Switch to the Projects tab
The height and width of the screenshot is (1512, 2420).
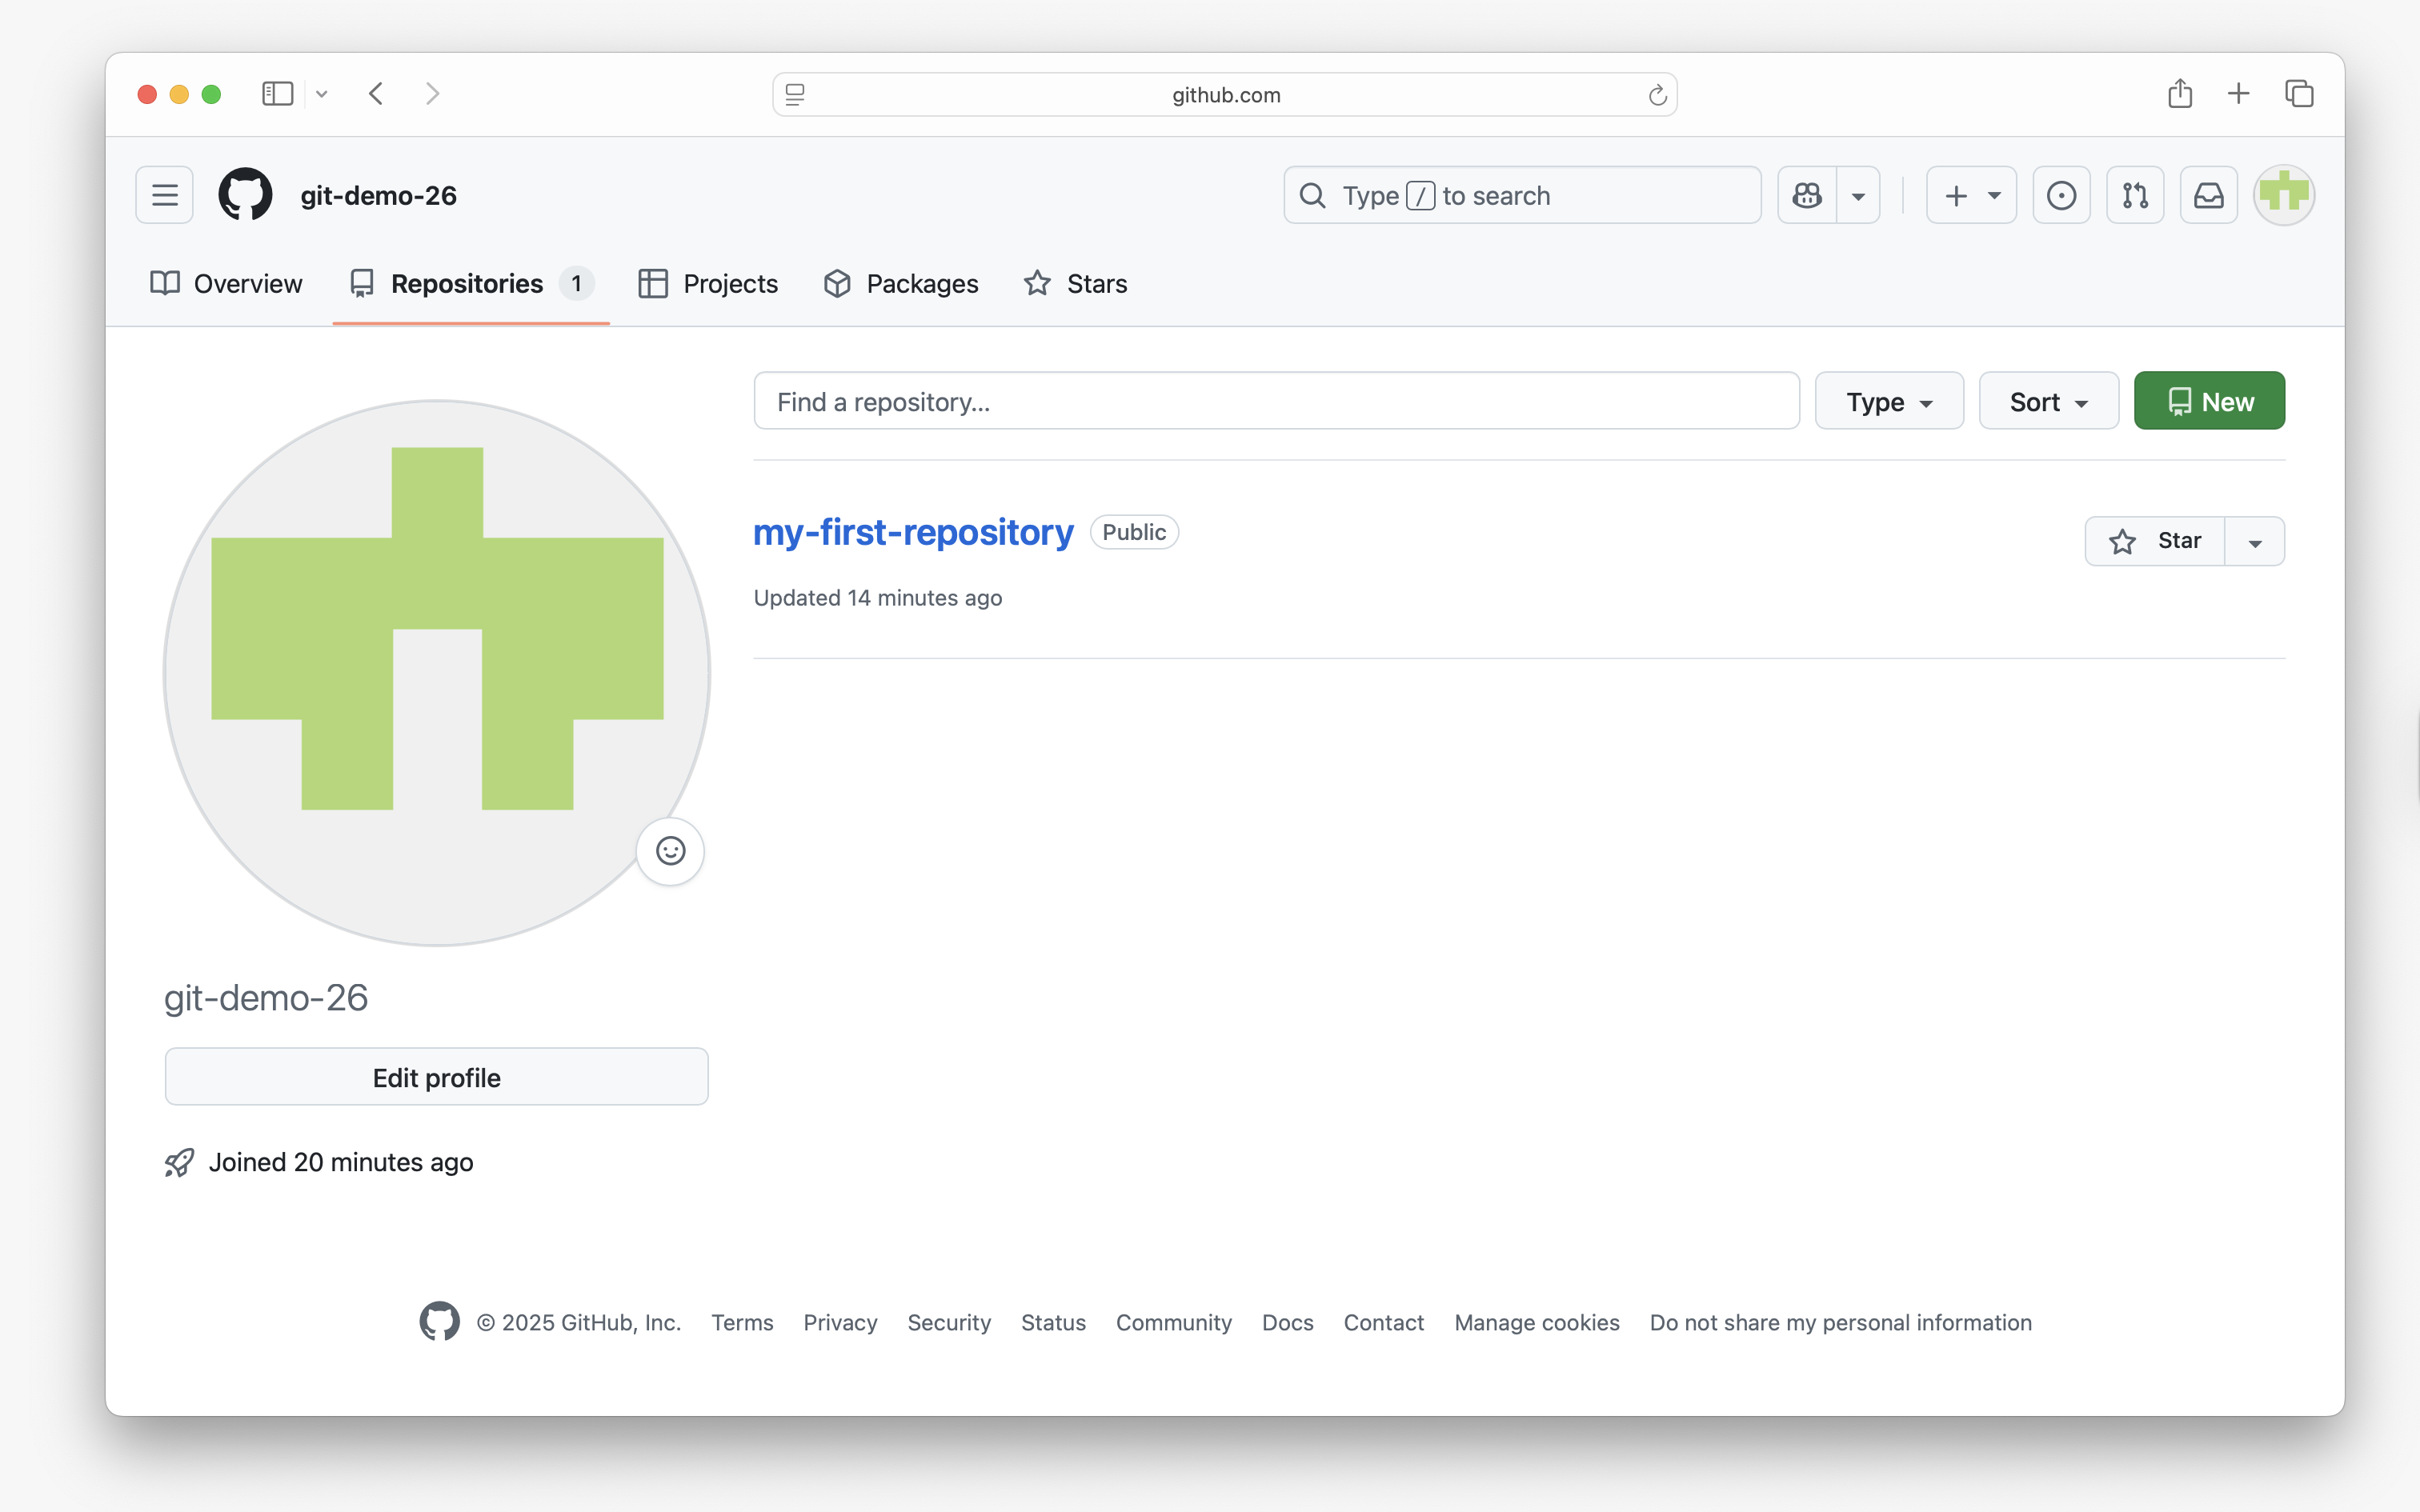point(728,283)
